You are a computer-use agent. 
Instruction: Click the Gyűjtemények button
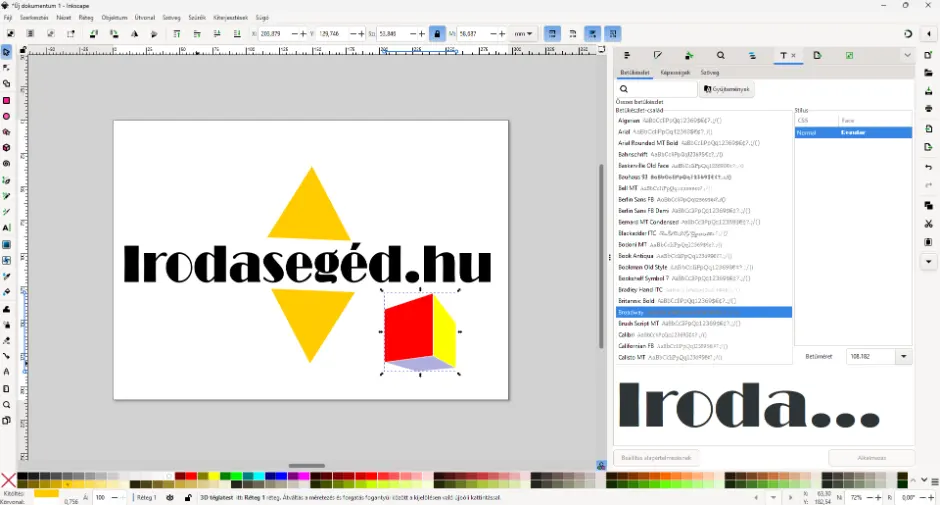point(728,89)
